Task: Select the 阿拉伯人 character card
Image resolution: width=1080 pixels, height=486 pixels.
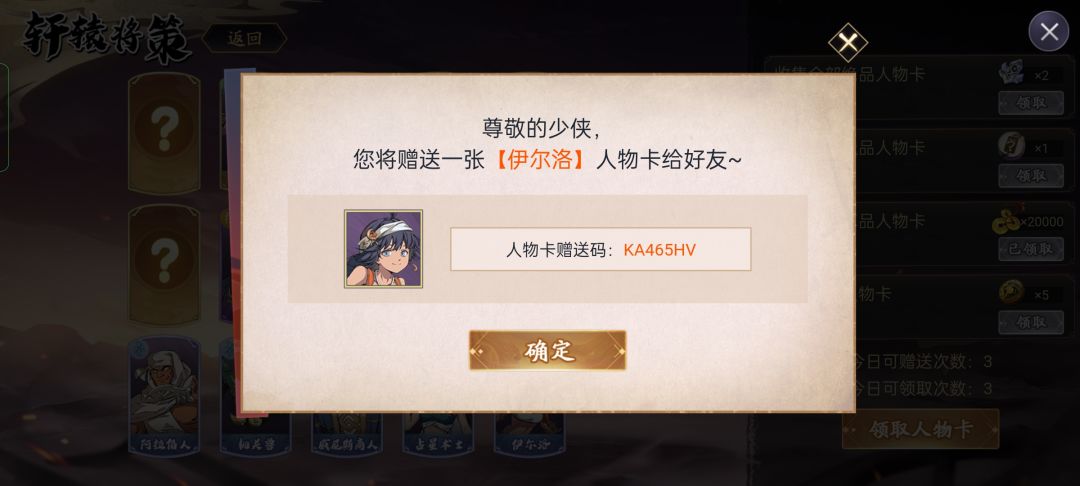Action: pyautogui.click(x=164, y=396)
